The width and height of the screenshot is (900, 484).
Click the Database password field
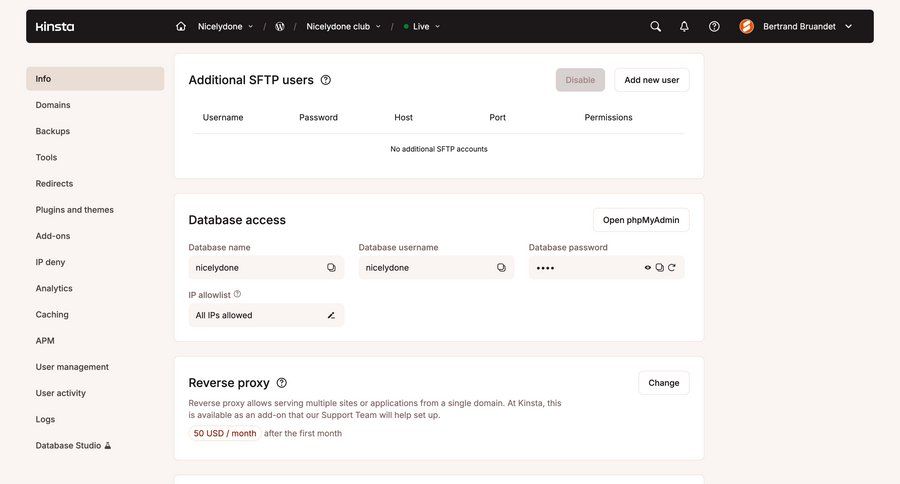pyautogui.click(x=607, y=268)
